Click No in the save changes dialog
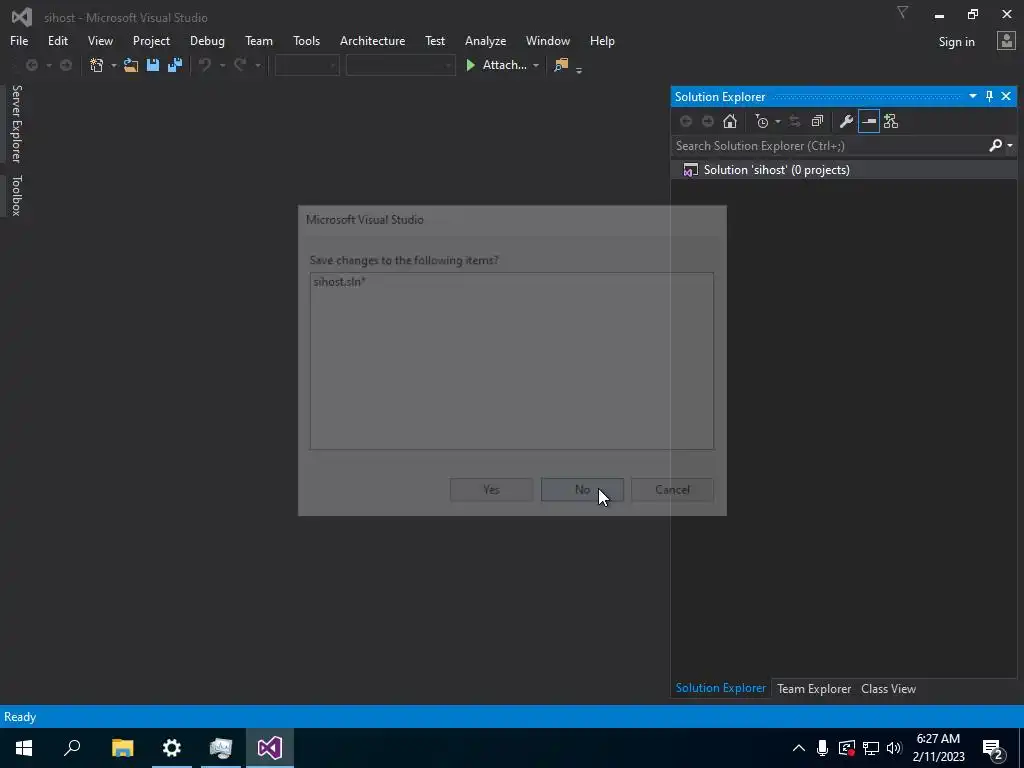This screenshot has height=768, width=1024. point(583,490)
